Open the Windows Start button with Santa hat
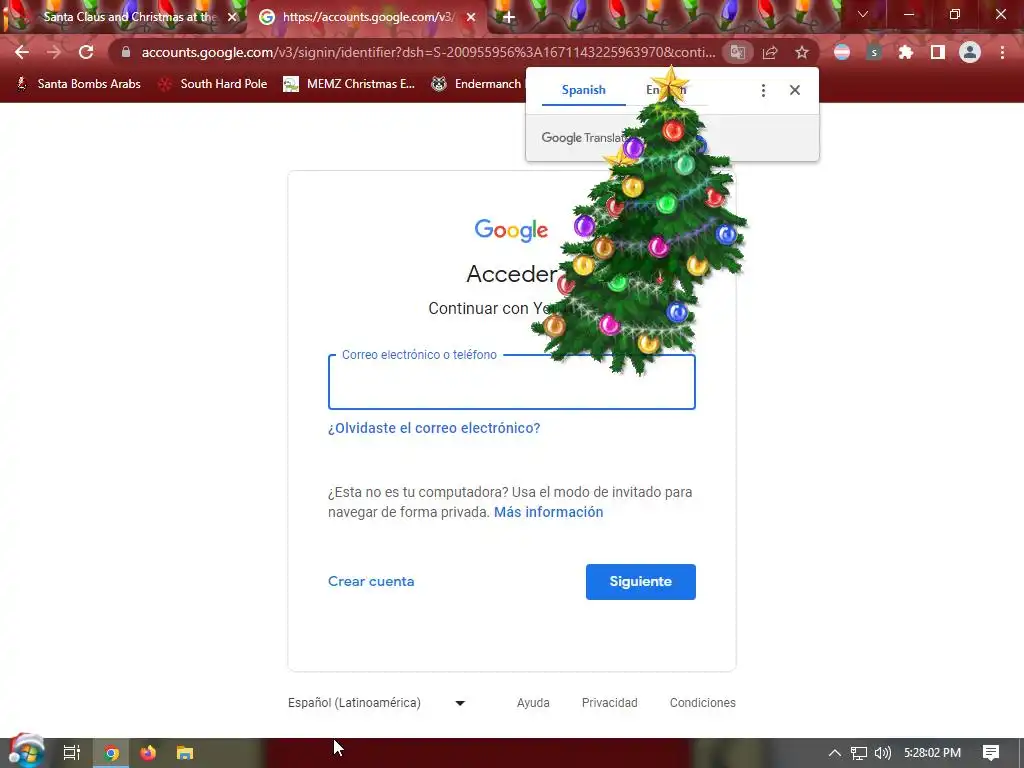The image size is (1024, 768). [x=26, y=752]
